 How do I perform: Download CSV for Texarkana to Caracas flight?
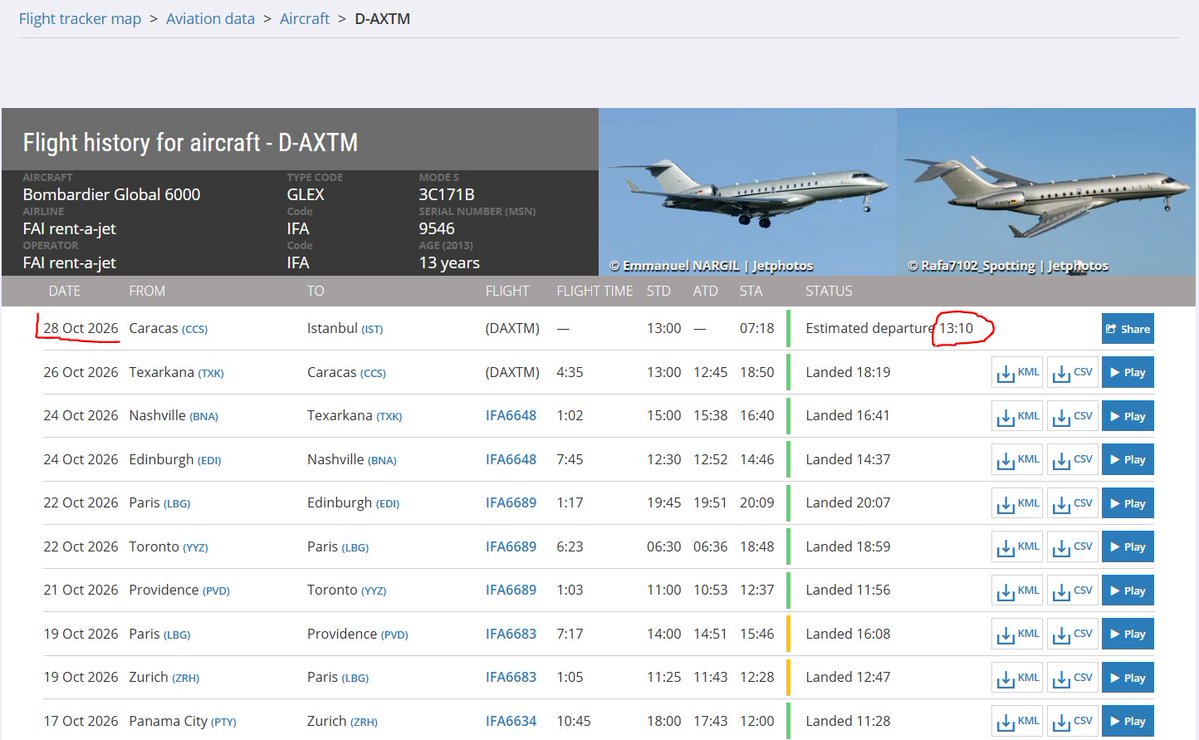1073,372
